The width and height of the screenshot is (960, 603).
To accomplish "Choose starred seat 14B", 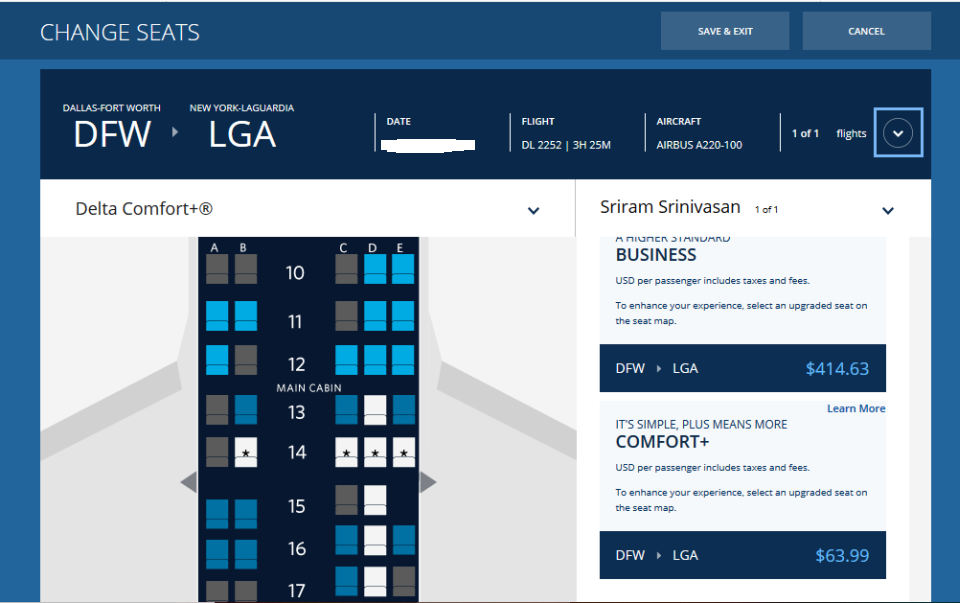I will 246,452.
